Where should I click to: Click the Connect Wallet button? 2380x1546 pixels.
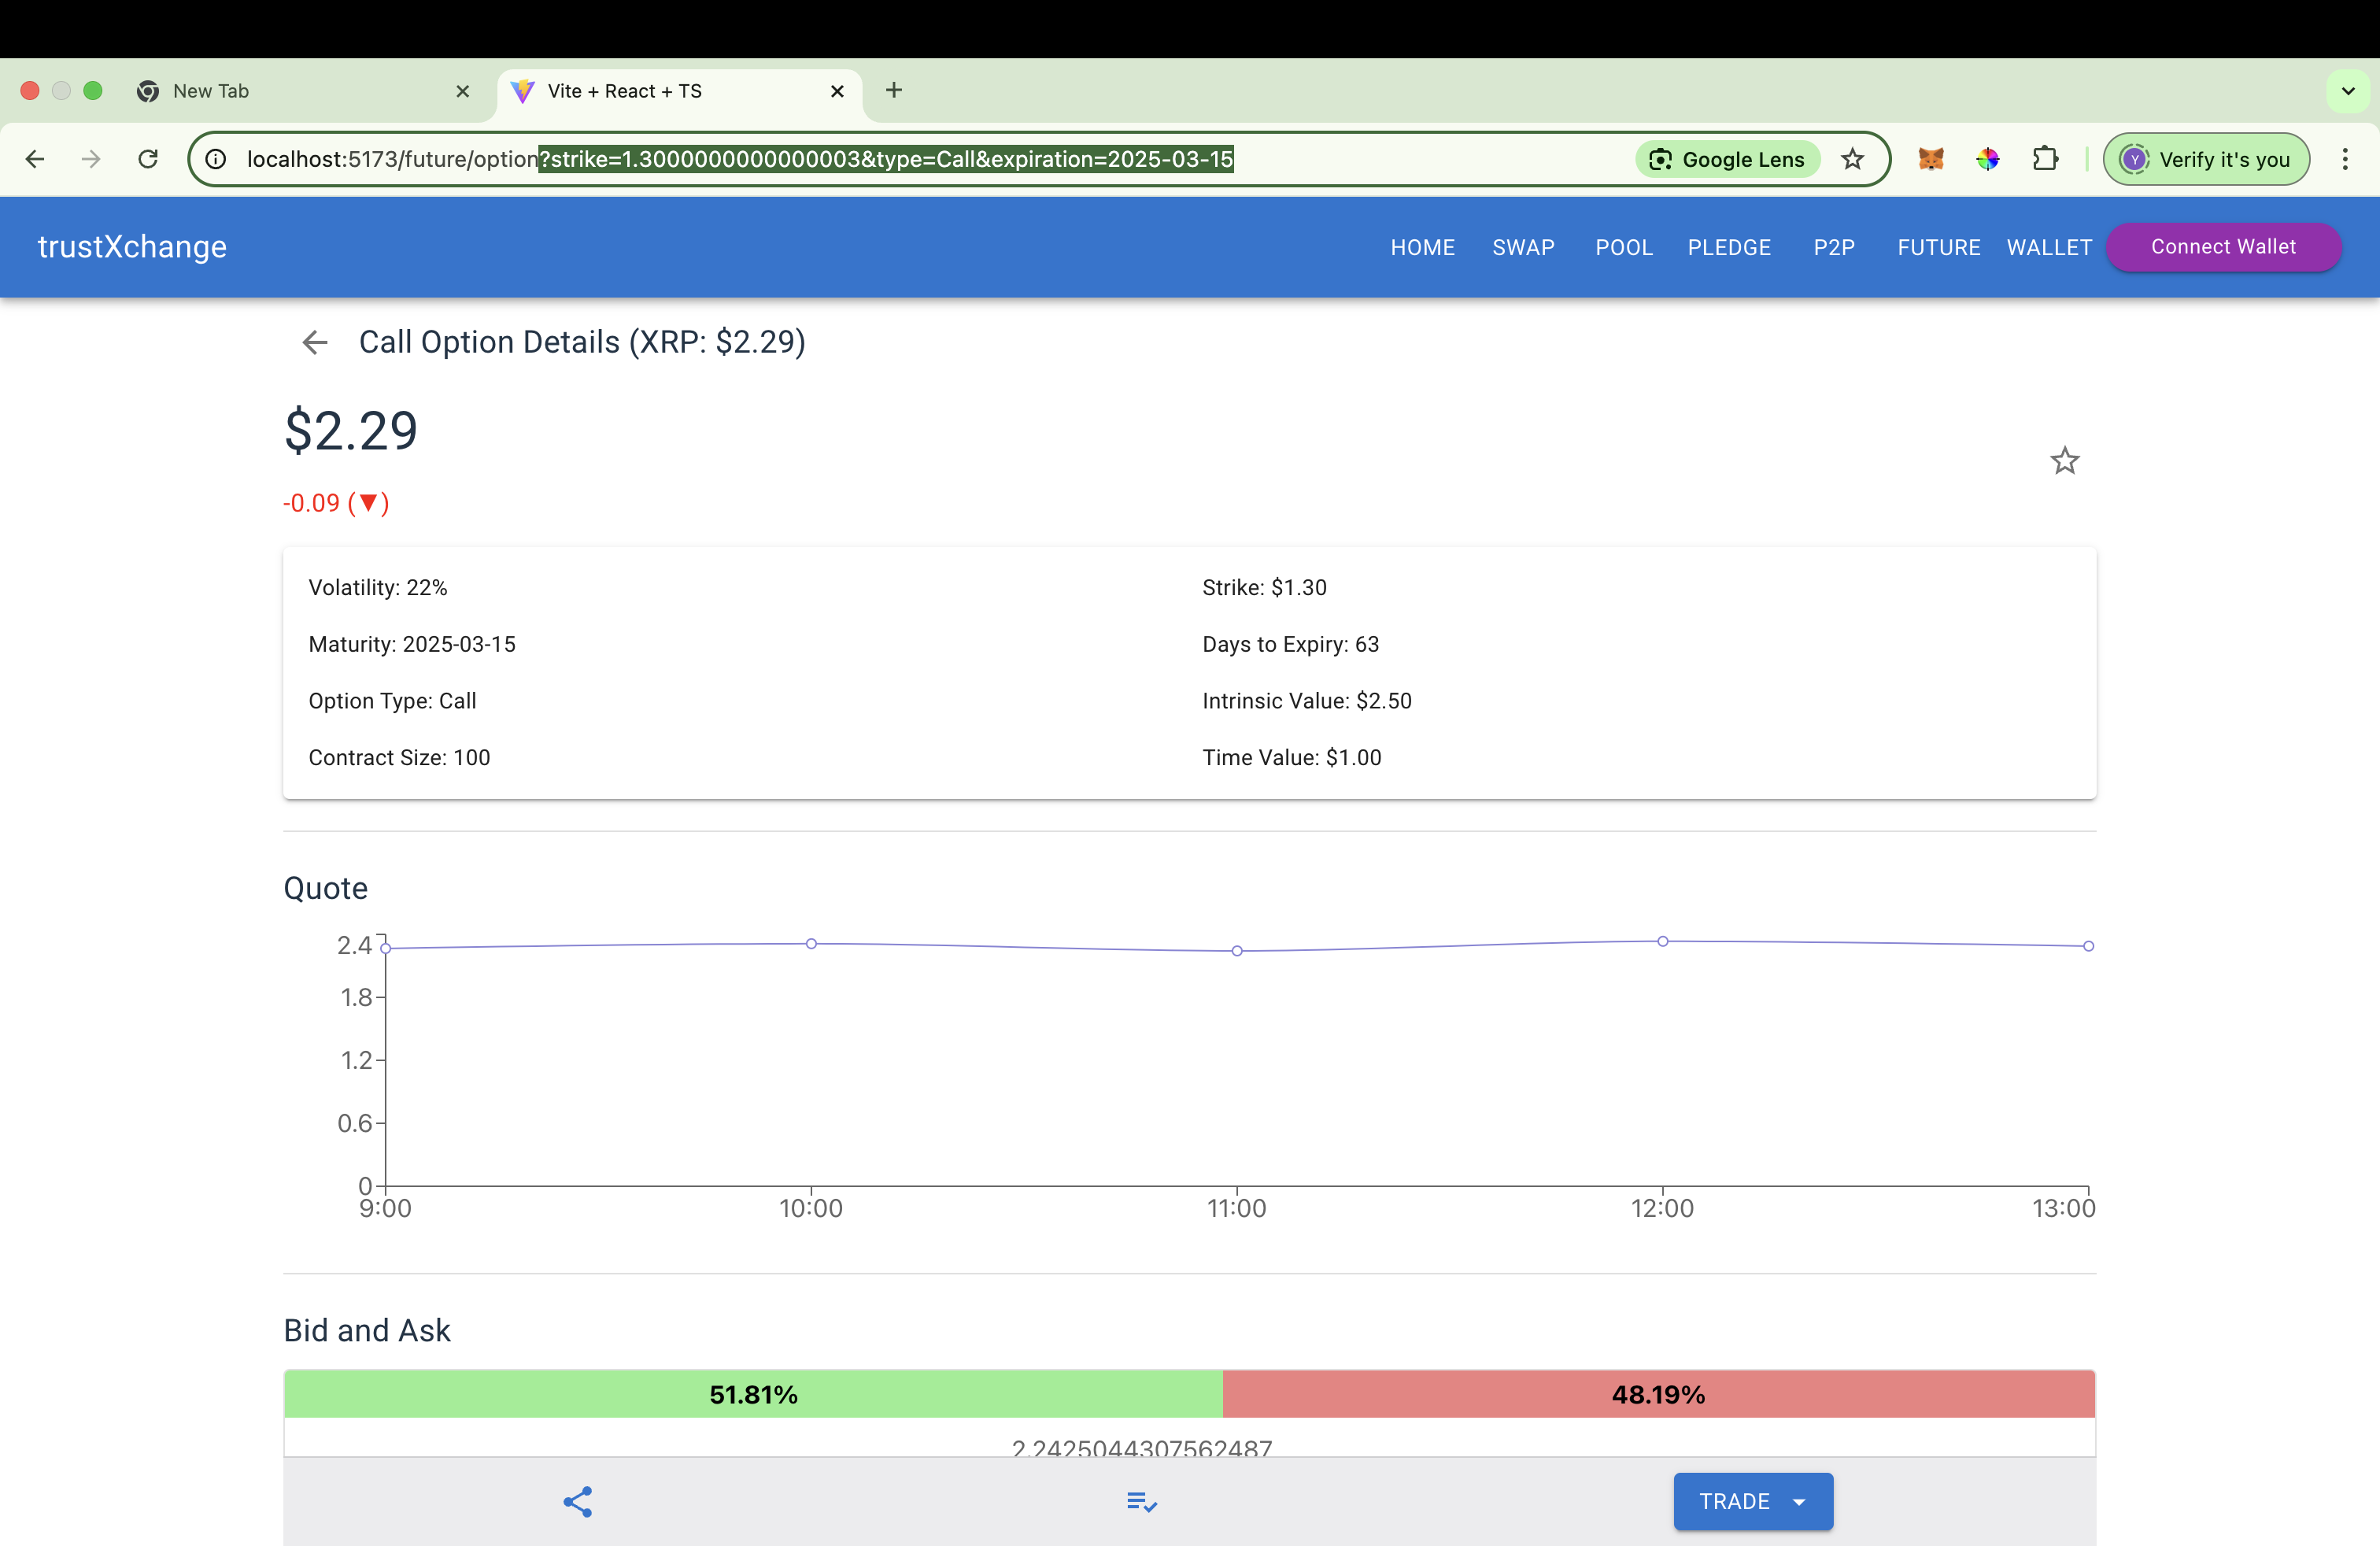pyautogui.click(x=2222, y=247)
